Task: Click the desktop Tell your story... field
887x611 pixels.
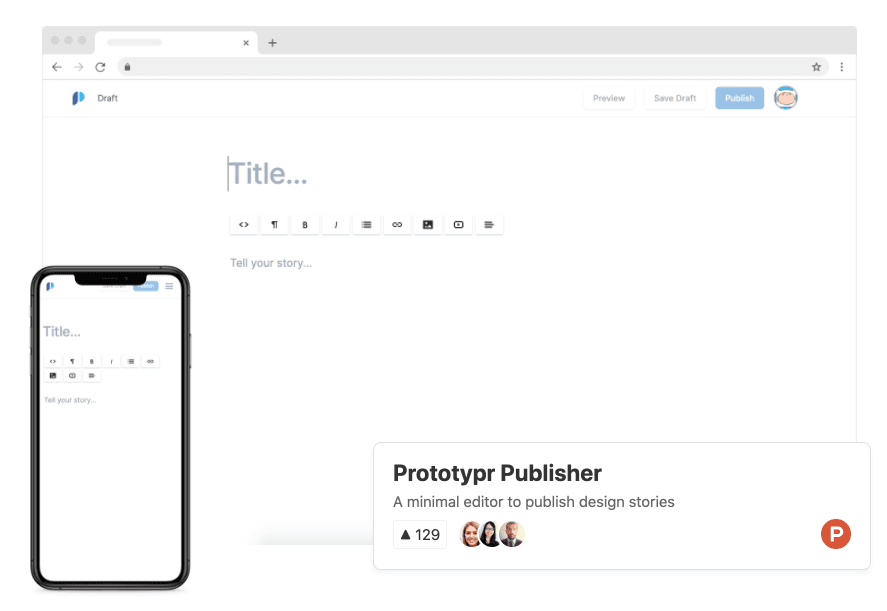Action: 271,263
